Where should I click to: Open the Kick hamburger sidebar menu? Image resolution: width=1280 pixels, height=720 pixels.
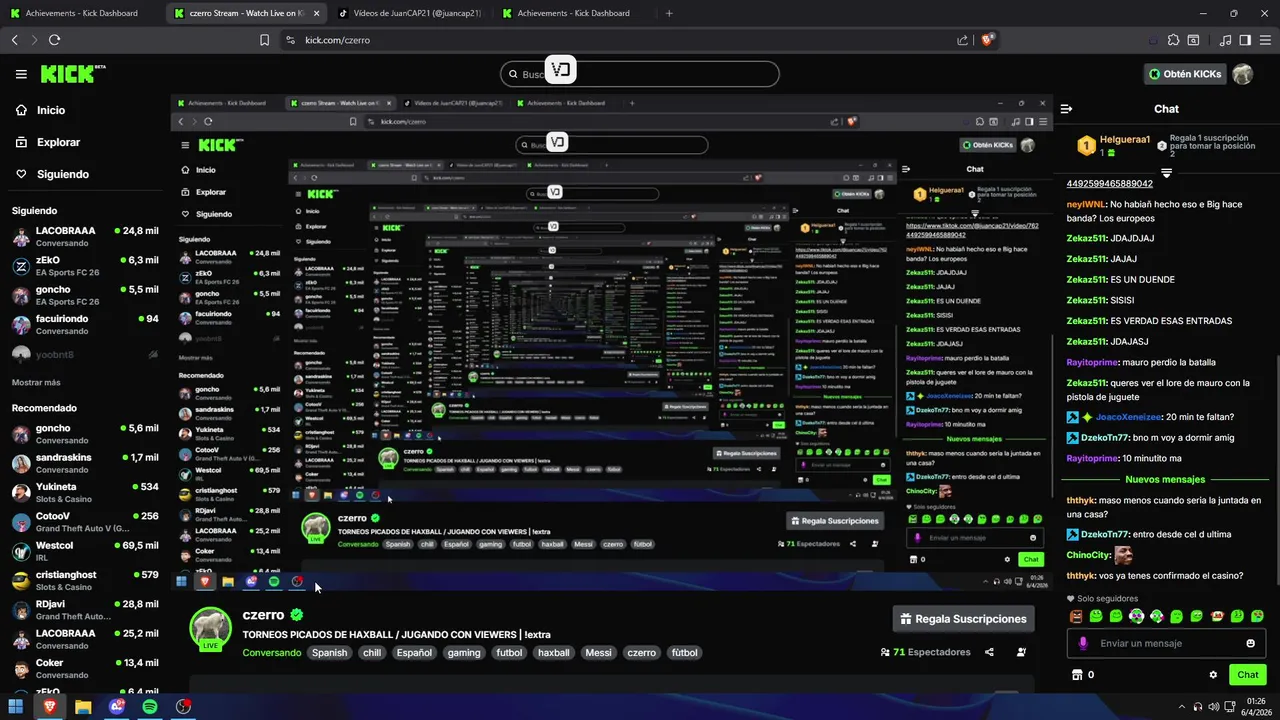(x=21, y=74)
